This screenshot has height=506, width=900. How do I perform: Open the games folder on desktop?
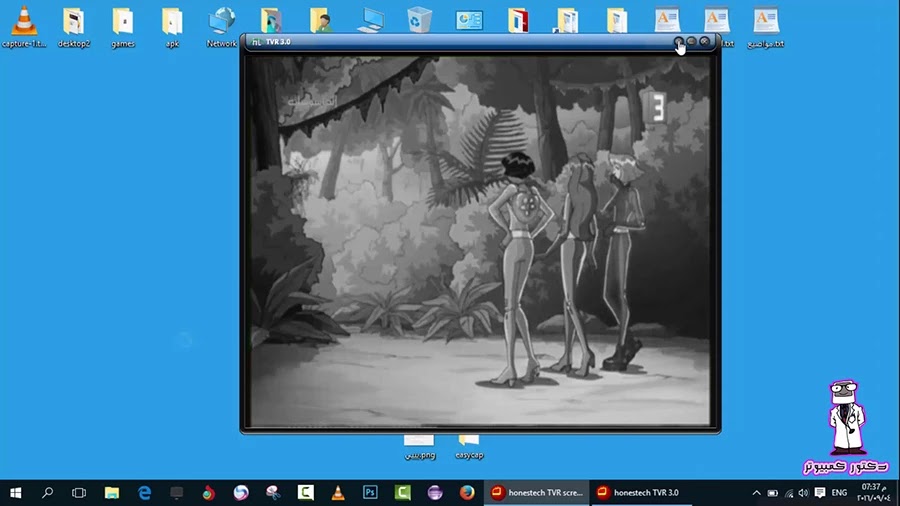[123, 26]
